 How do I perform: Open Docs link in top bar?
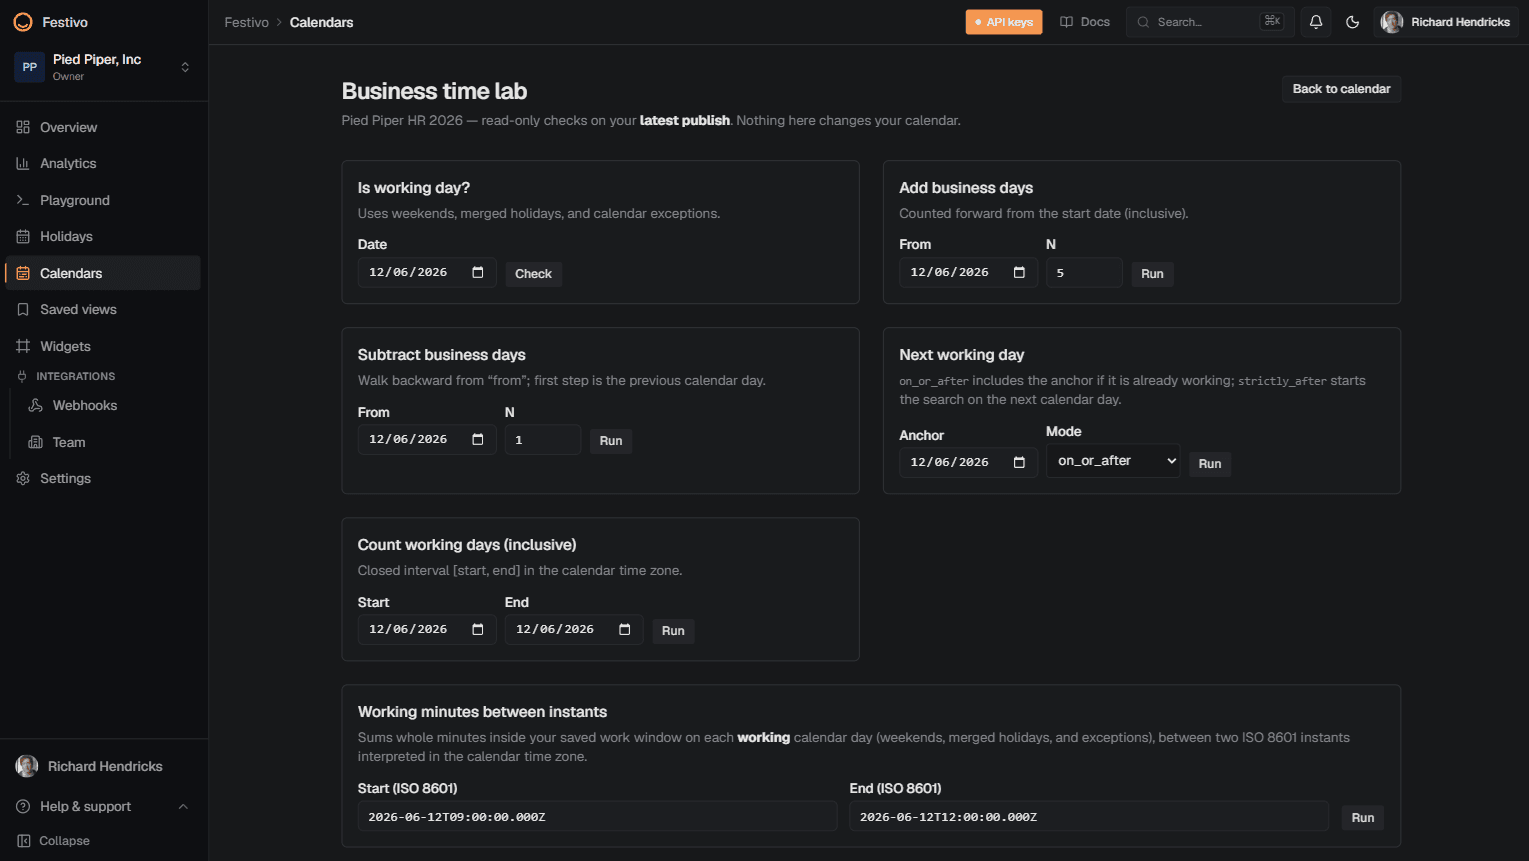click(x=1085, y=22)
